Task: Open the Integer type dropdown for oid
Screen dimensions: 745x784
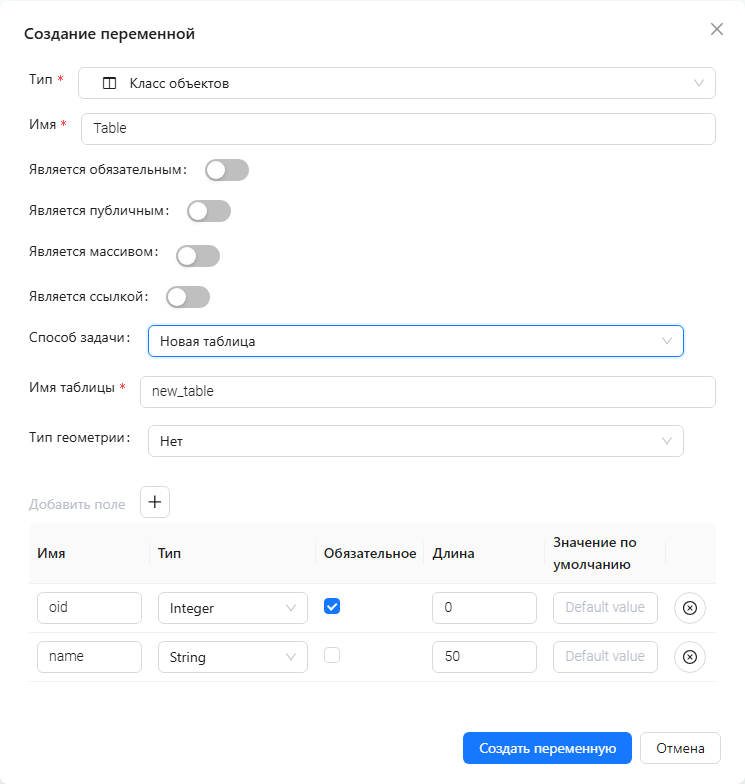Action: coord(232,608)
